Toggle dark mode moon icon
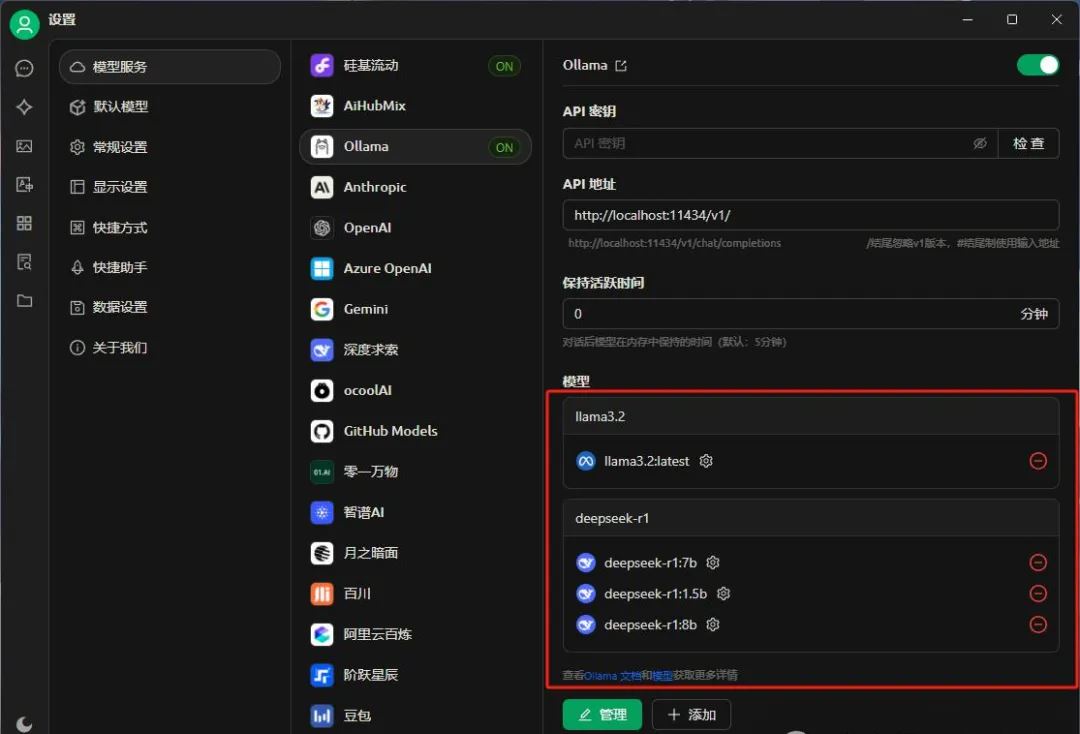Image resolution: width=1080 pixels, height=734 pixels. (x=24, y=724)
